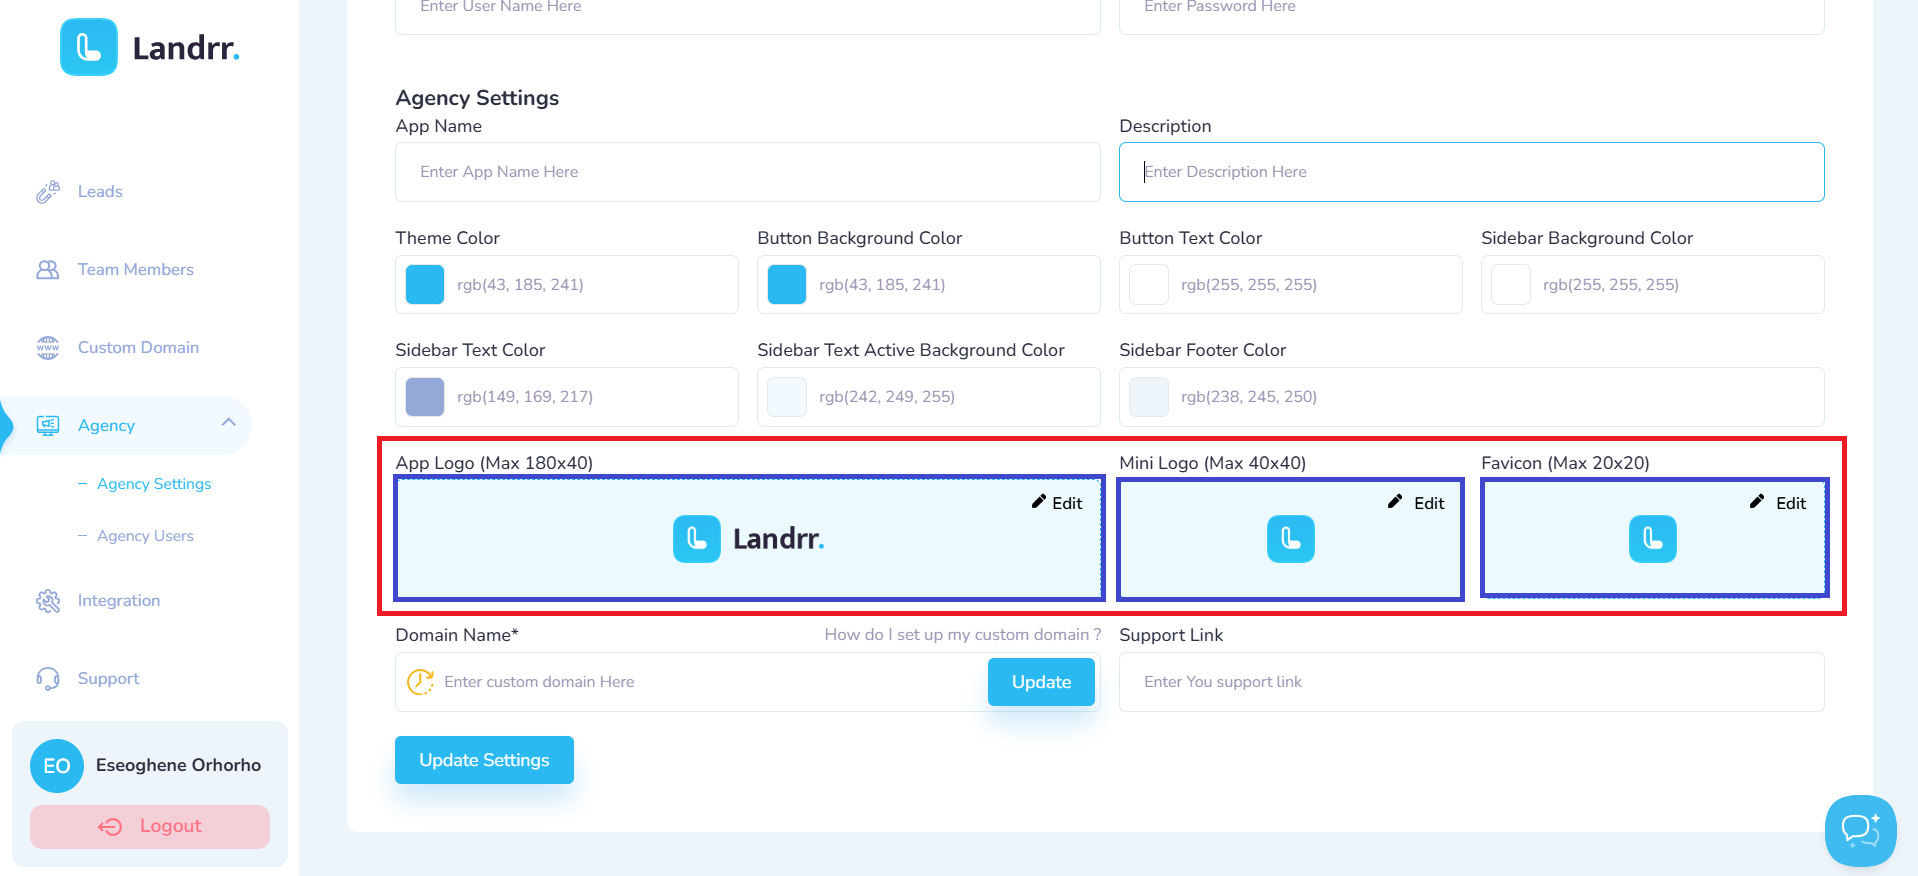This screenshot has width=1918, height=876.
Task: Focus the Description input field
Action: point(1472,172)
